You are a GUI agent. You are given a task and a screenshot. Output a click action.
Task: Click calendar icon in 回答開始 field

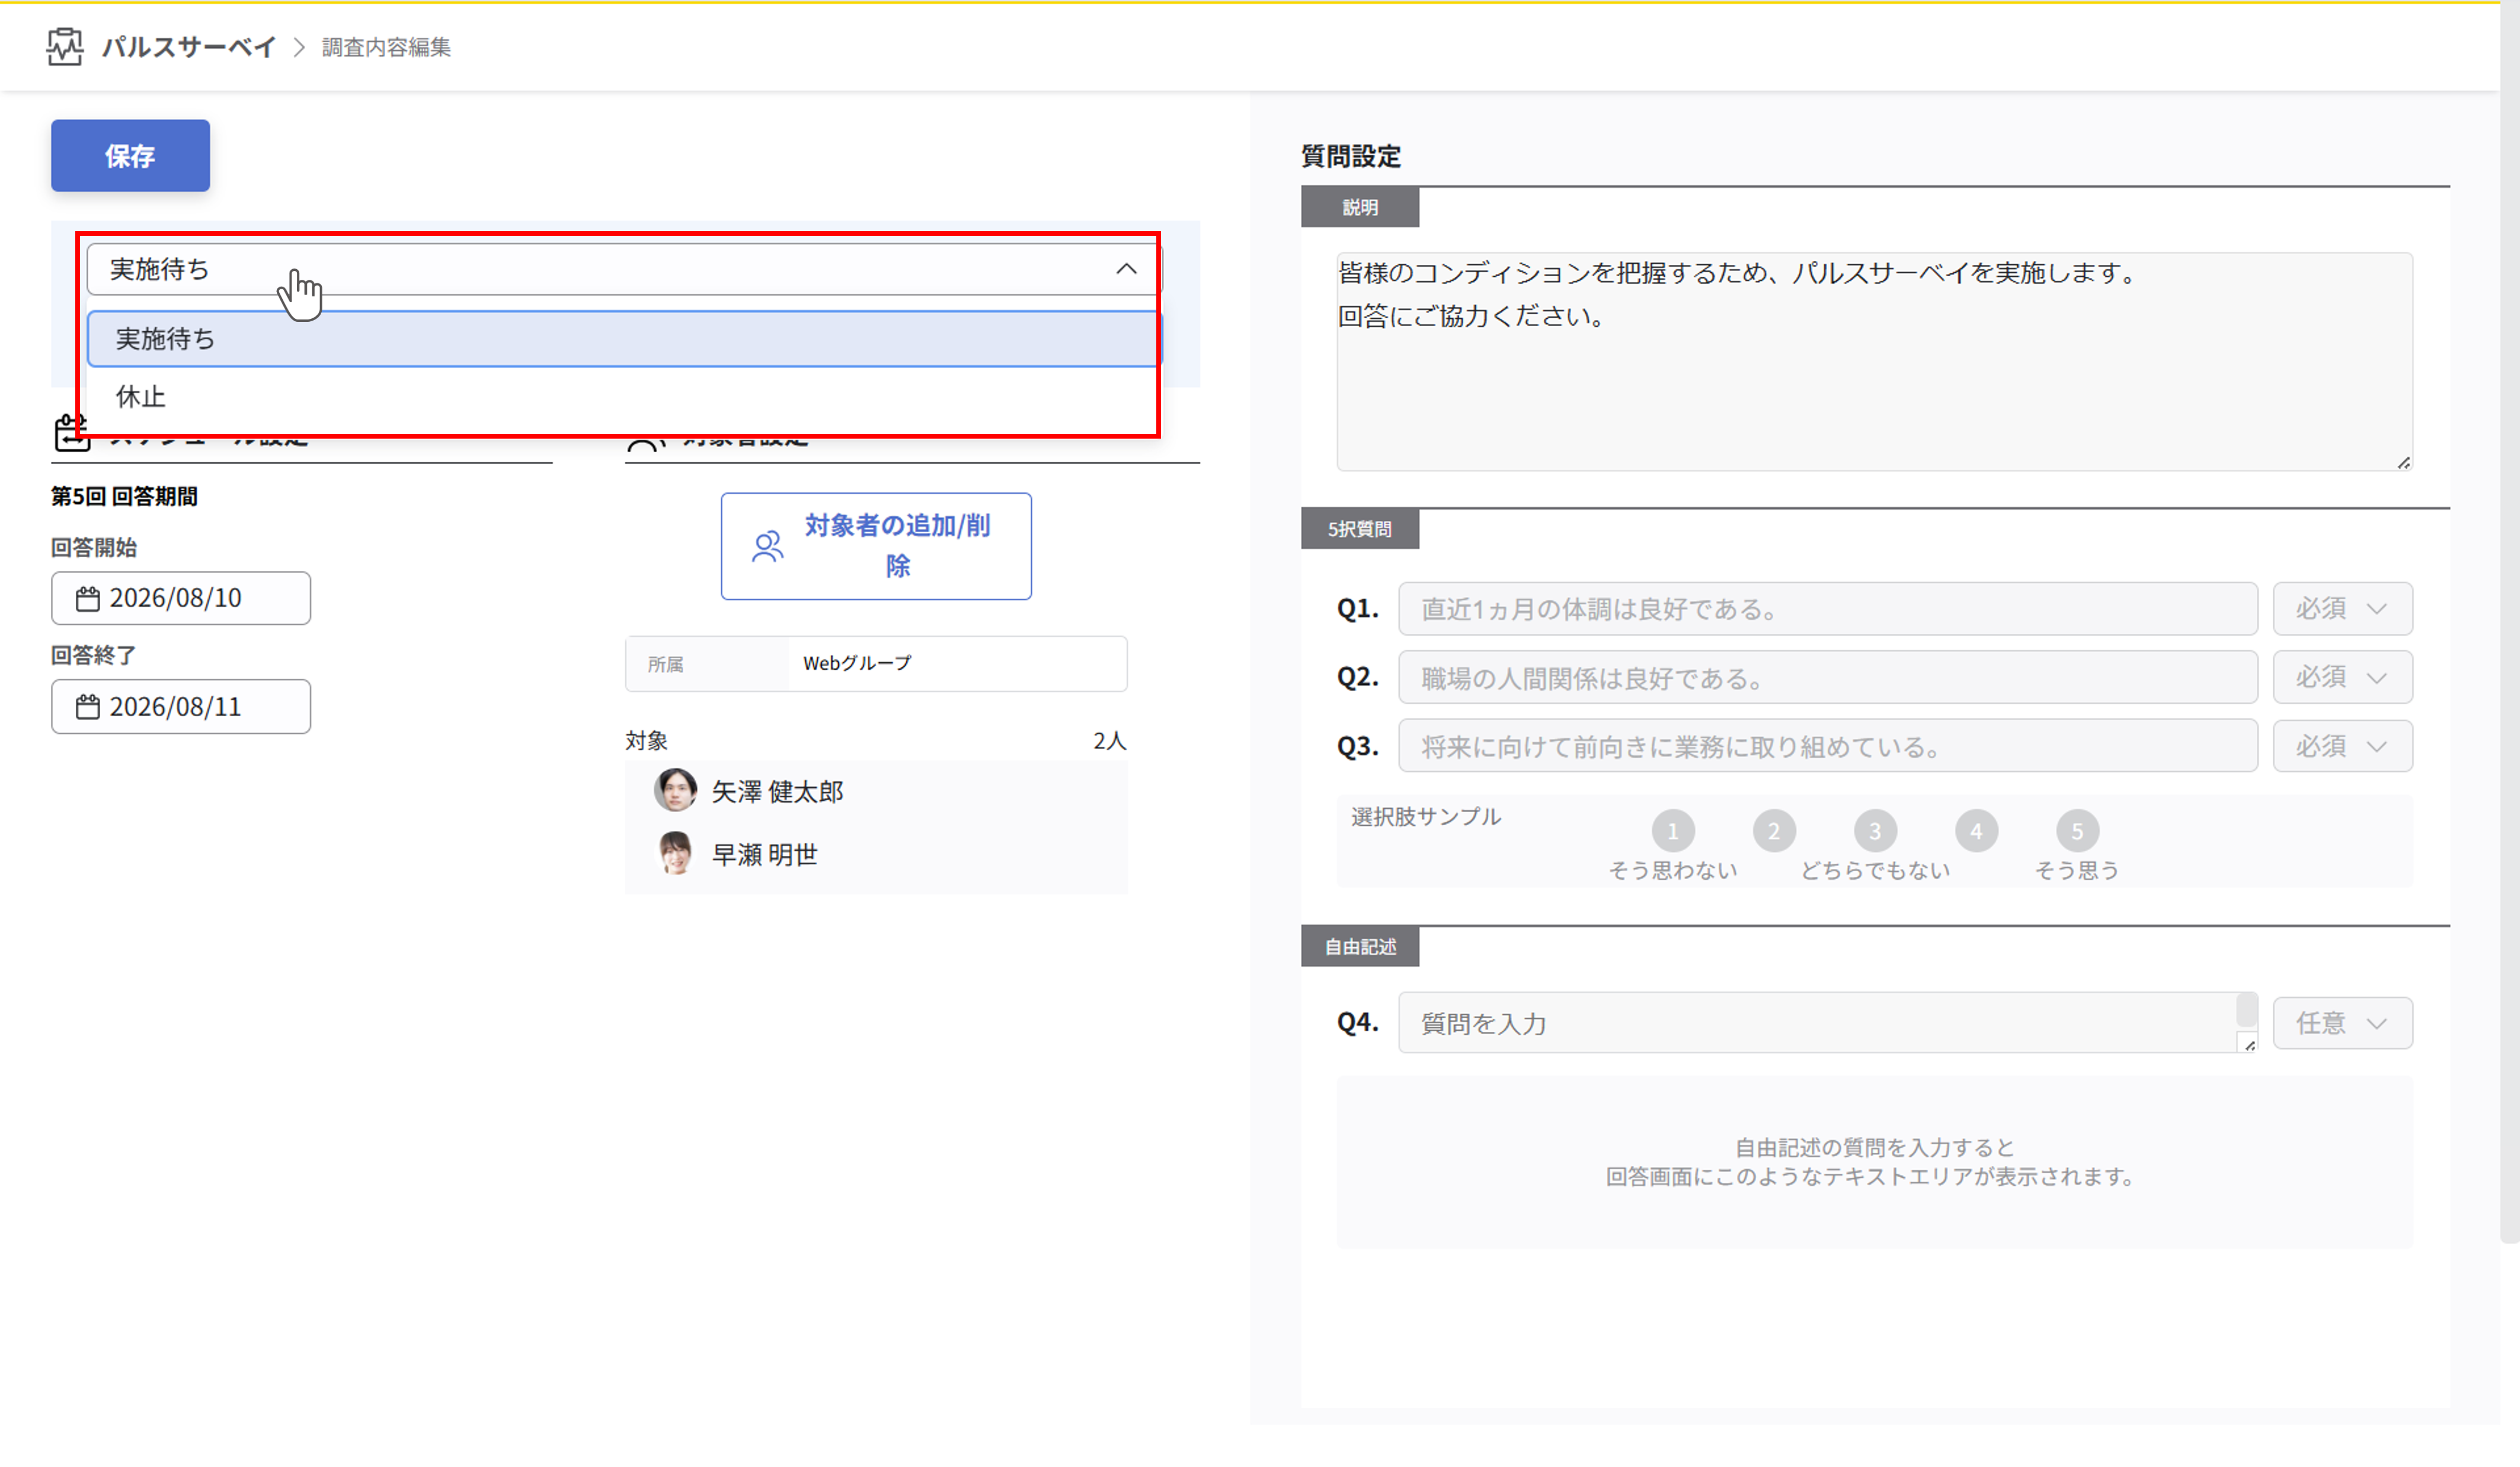tap(88, 598)
